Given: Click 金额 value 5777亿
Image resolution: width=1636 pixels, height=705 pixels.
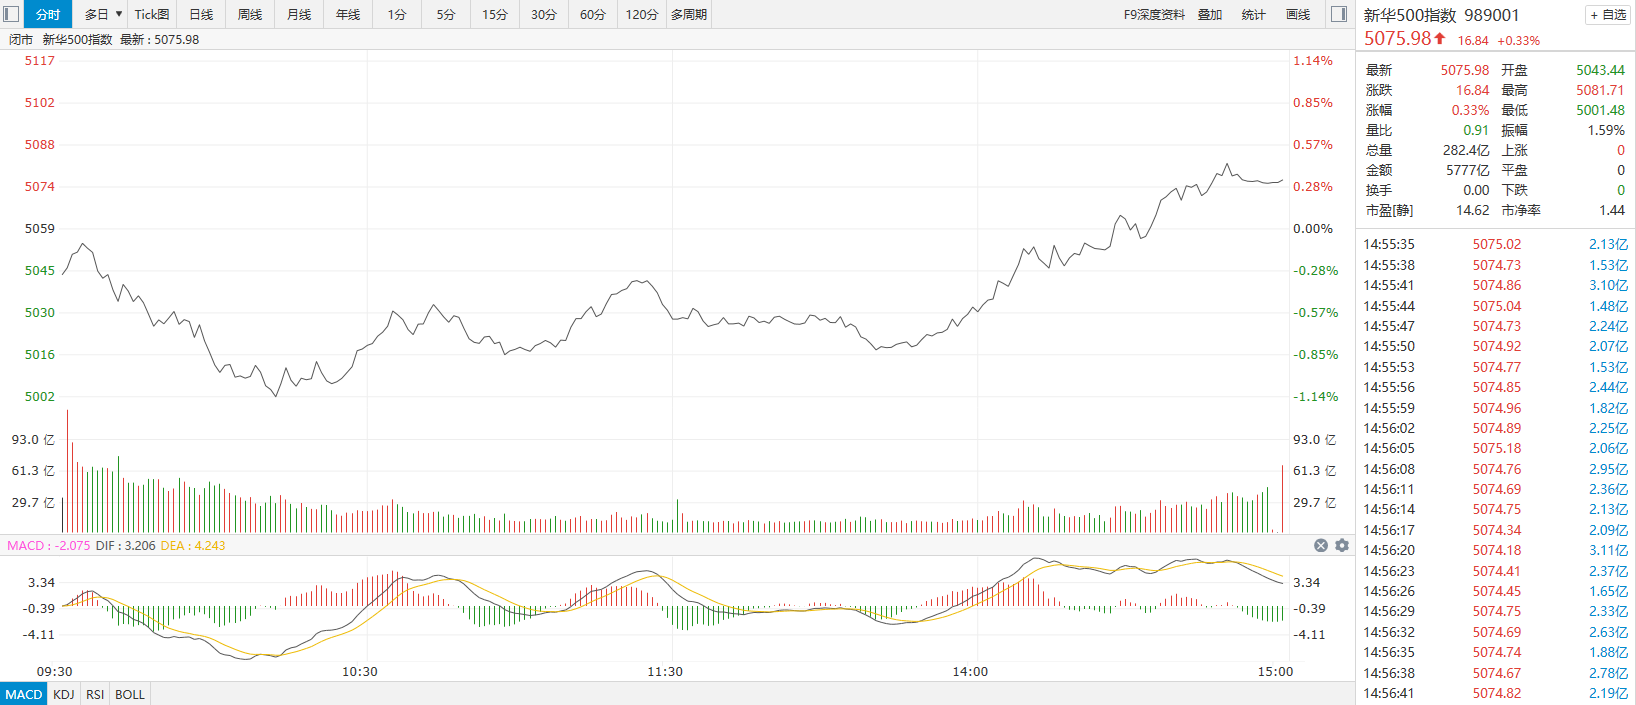Looking at the screenshot, I should (1467, 170).
